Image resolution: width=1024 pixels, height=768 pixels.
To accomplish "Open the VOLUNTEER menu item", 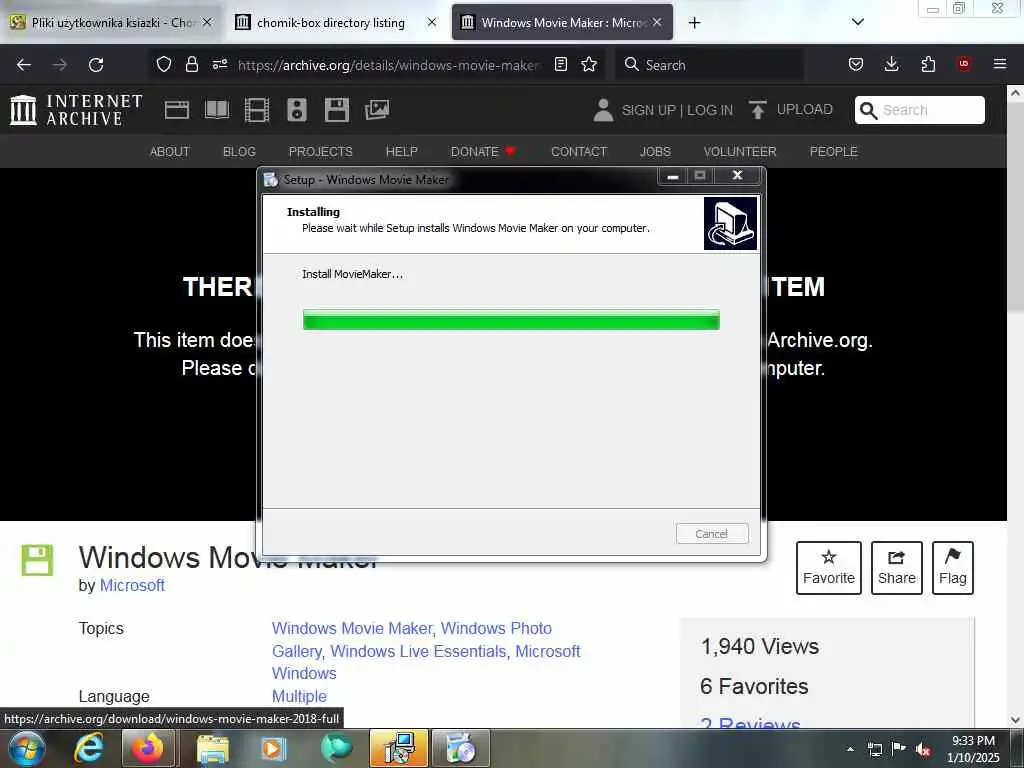I will 740,152.
